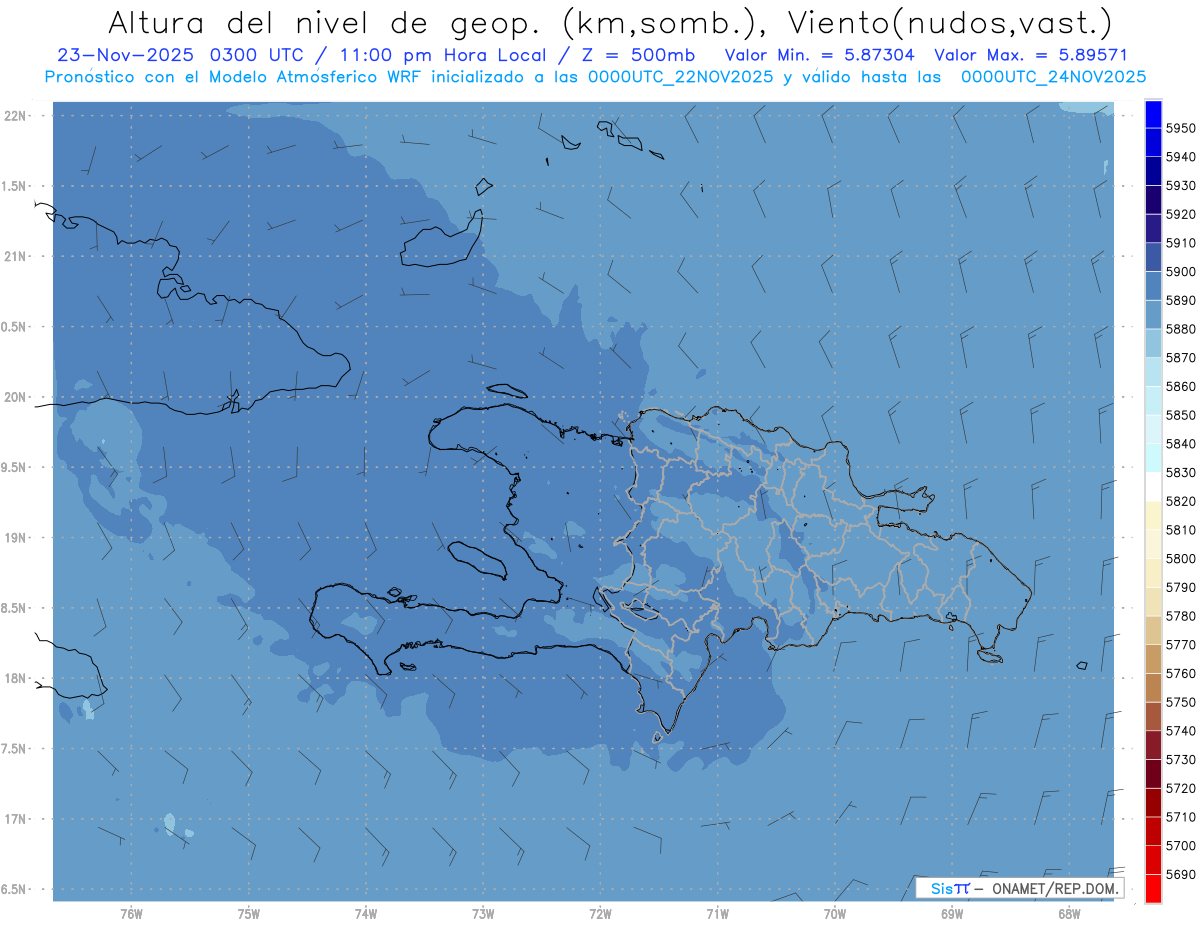Image resolution: width=1200 pixels, height=927 pixels.
Task: Click the color bar value '5900'
Action: coord(1181,271)
